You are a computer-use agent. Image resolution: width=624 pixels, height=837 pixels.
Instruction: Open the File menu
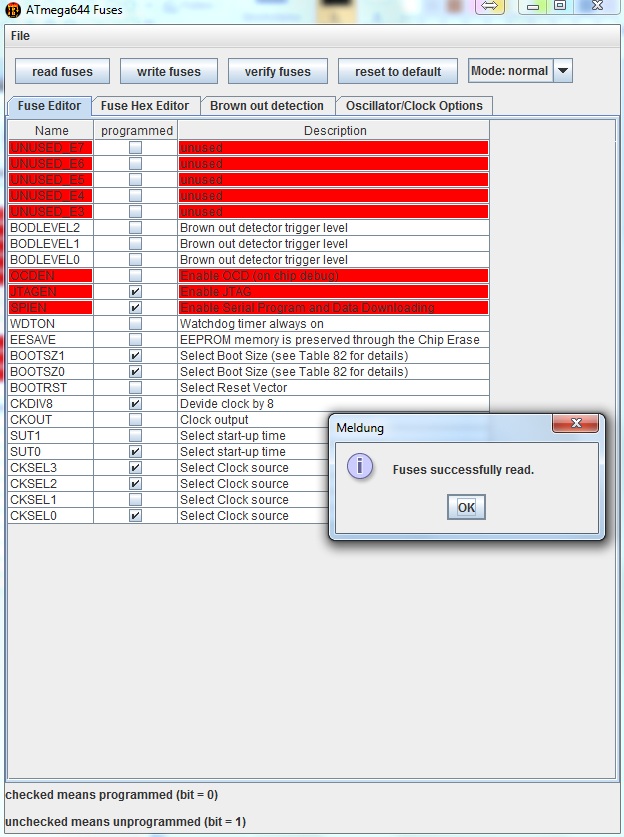[20, 36]
